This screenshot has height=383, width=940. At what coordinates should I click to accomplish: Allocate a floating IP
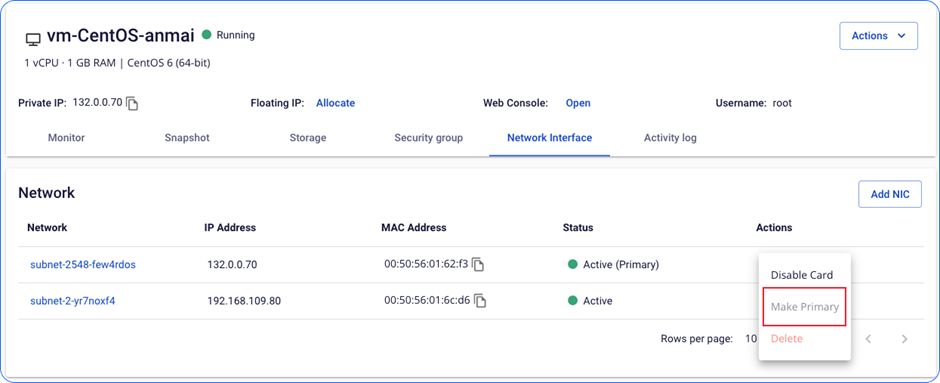tap(335, 103)
